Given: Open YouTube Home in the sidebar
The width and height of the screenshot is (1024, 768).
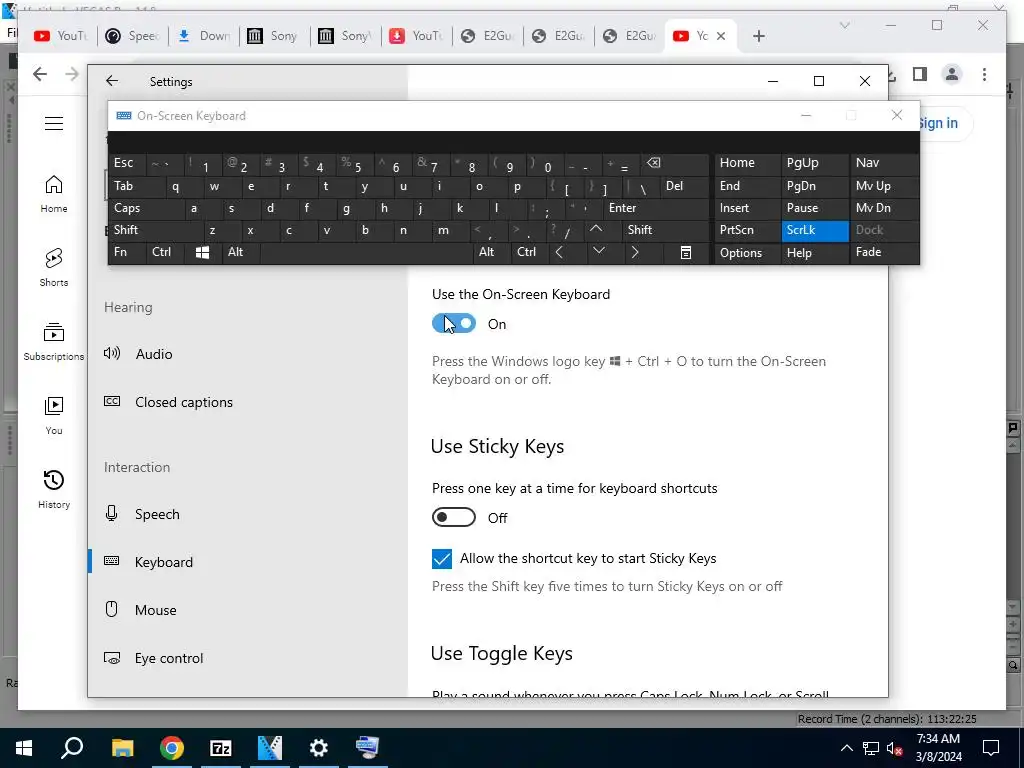Looking at the screenshot, I should [x=54, y=194].
